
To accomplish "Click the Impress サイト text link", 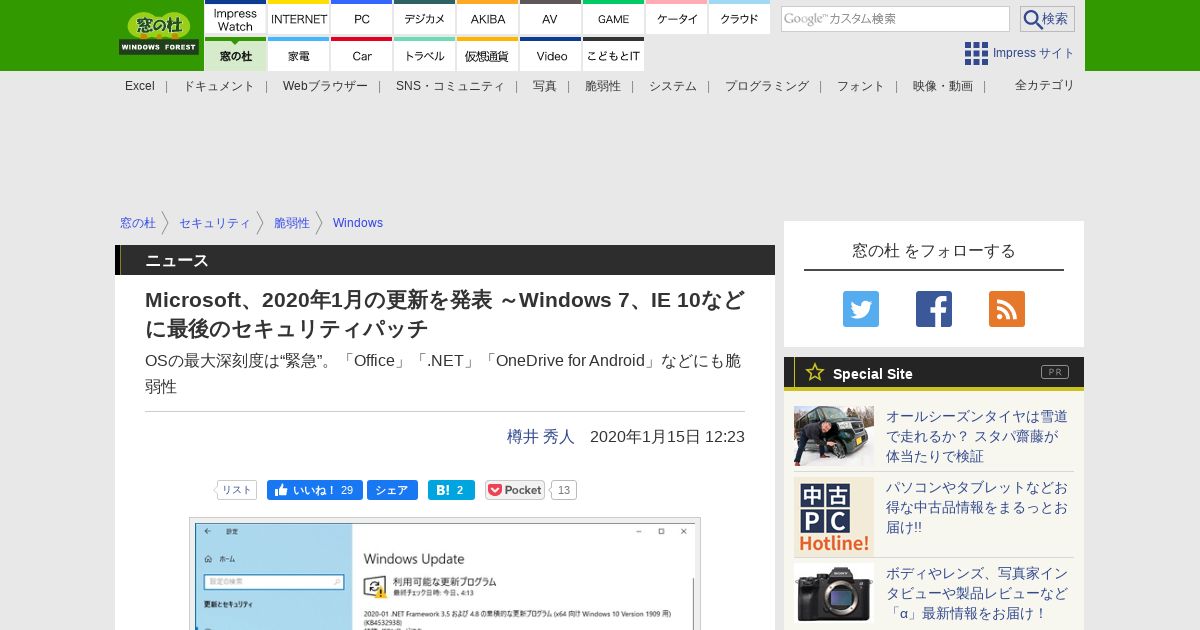I will 1034,53.
